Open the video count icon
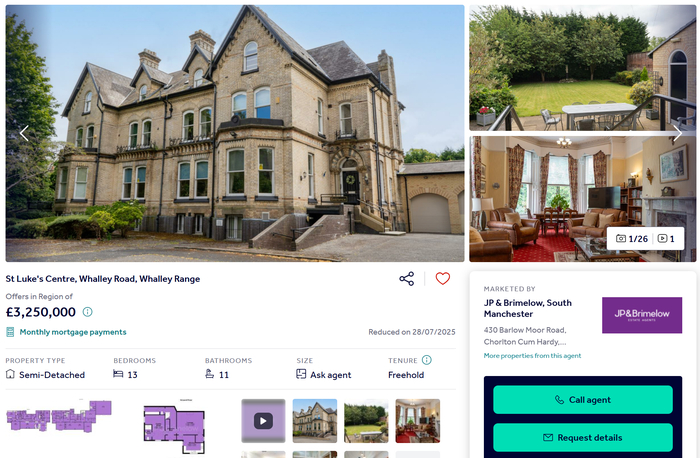Image resolution: width=700 pixels, height=458 pixels. tap(662, 238)
